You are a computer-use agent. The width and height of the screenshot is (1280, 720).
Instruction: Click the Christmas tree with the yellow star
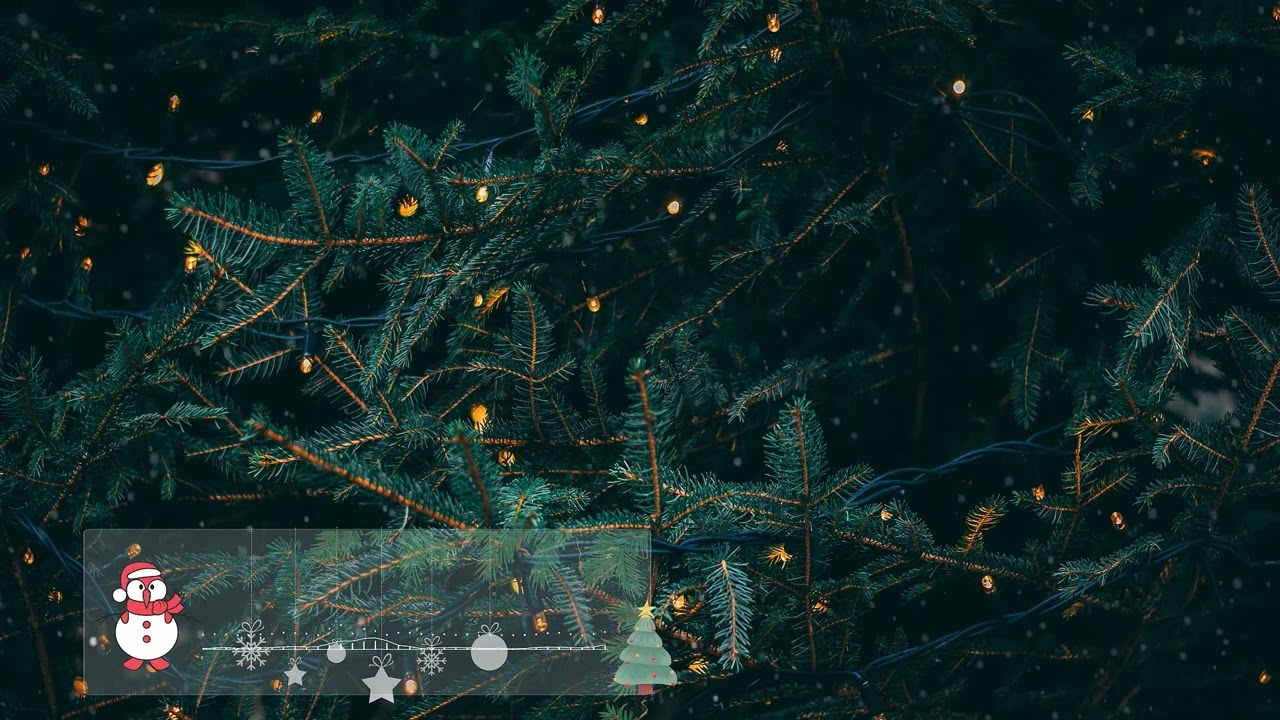(x=645, y=648)
